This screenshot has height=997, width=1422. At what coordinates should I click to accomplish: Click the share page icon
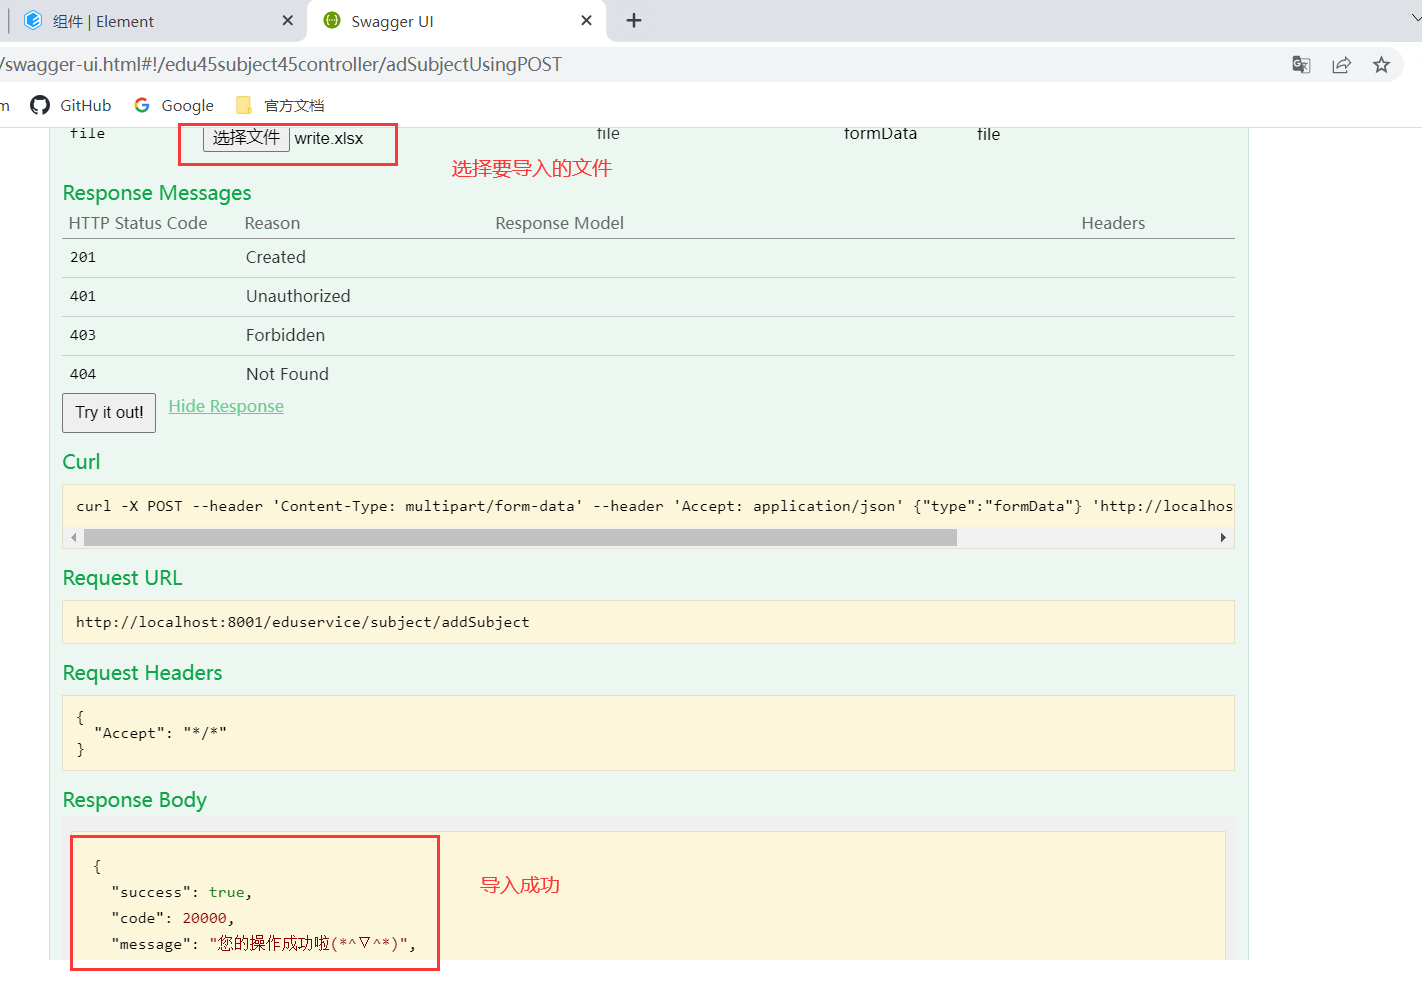[x=1341, y=65]
